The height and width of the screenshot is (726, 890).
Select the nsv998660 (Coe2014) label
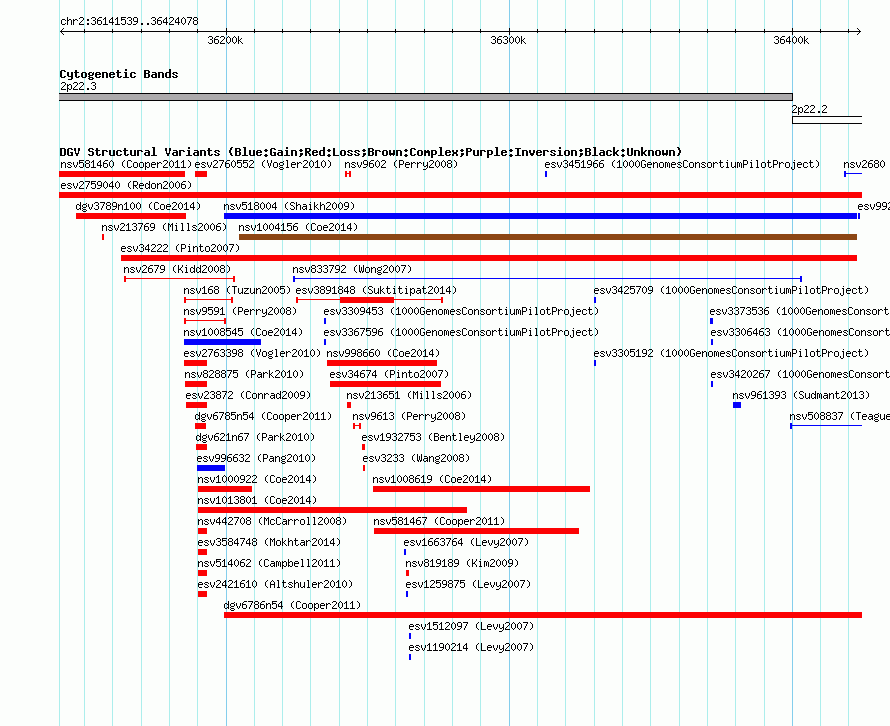(383, 354)
